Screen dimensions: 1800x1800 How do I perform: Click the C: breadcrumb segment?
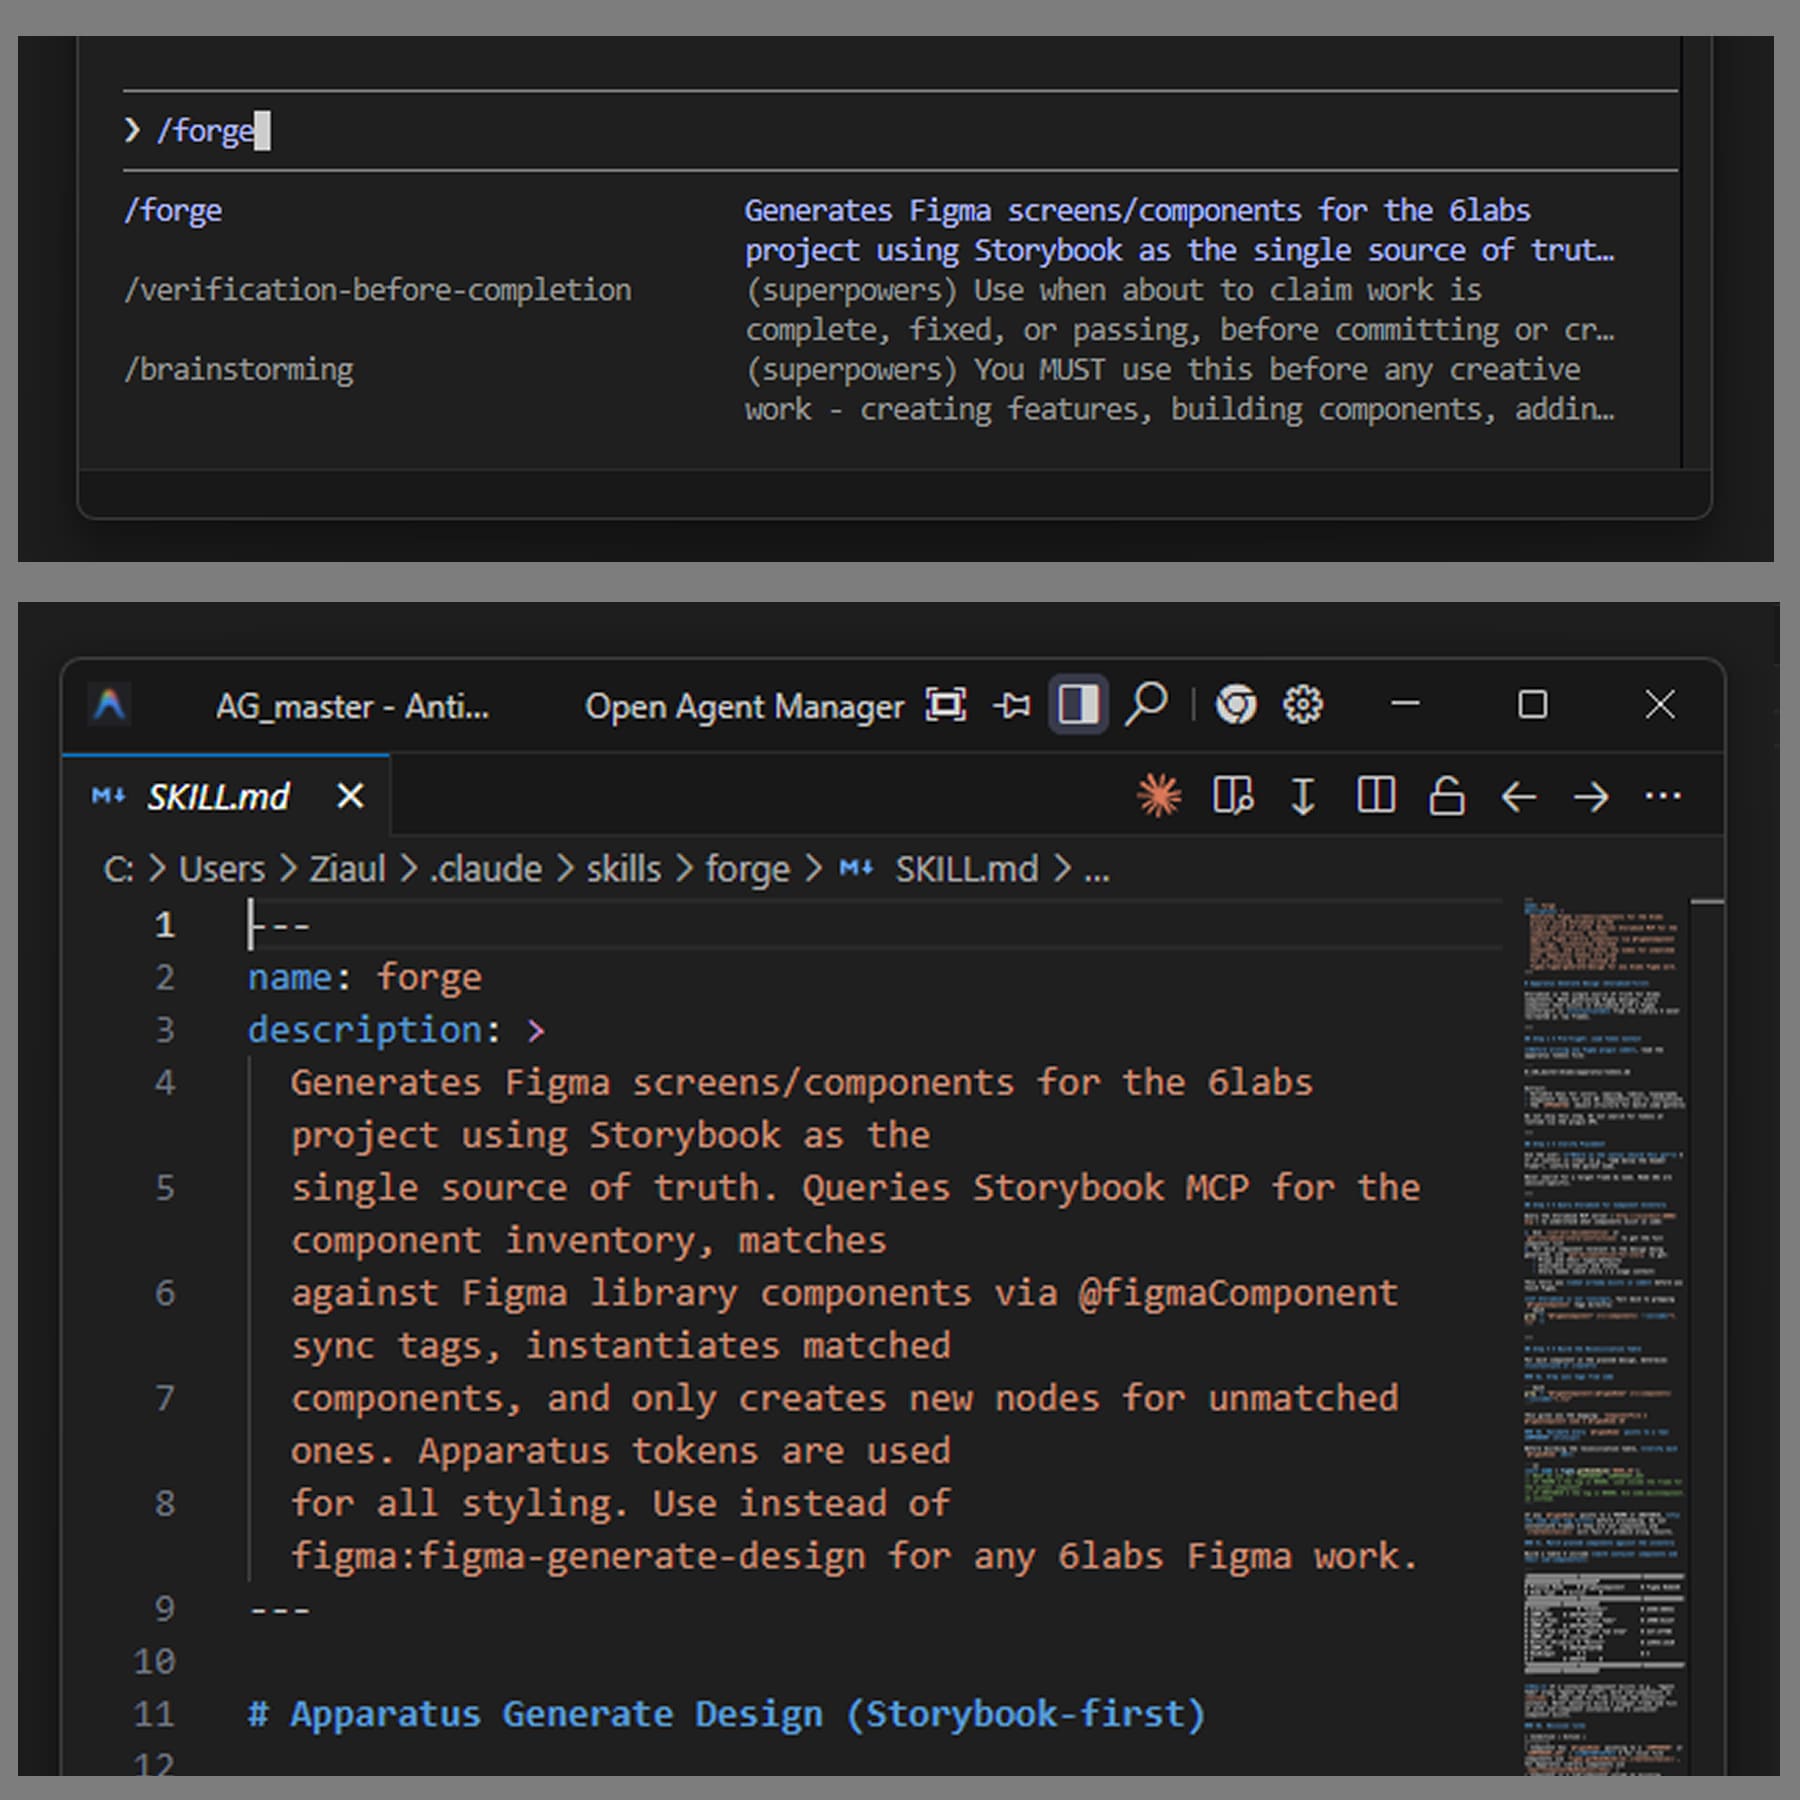[118, 869]
